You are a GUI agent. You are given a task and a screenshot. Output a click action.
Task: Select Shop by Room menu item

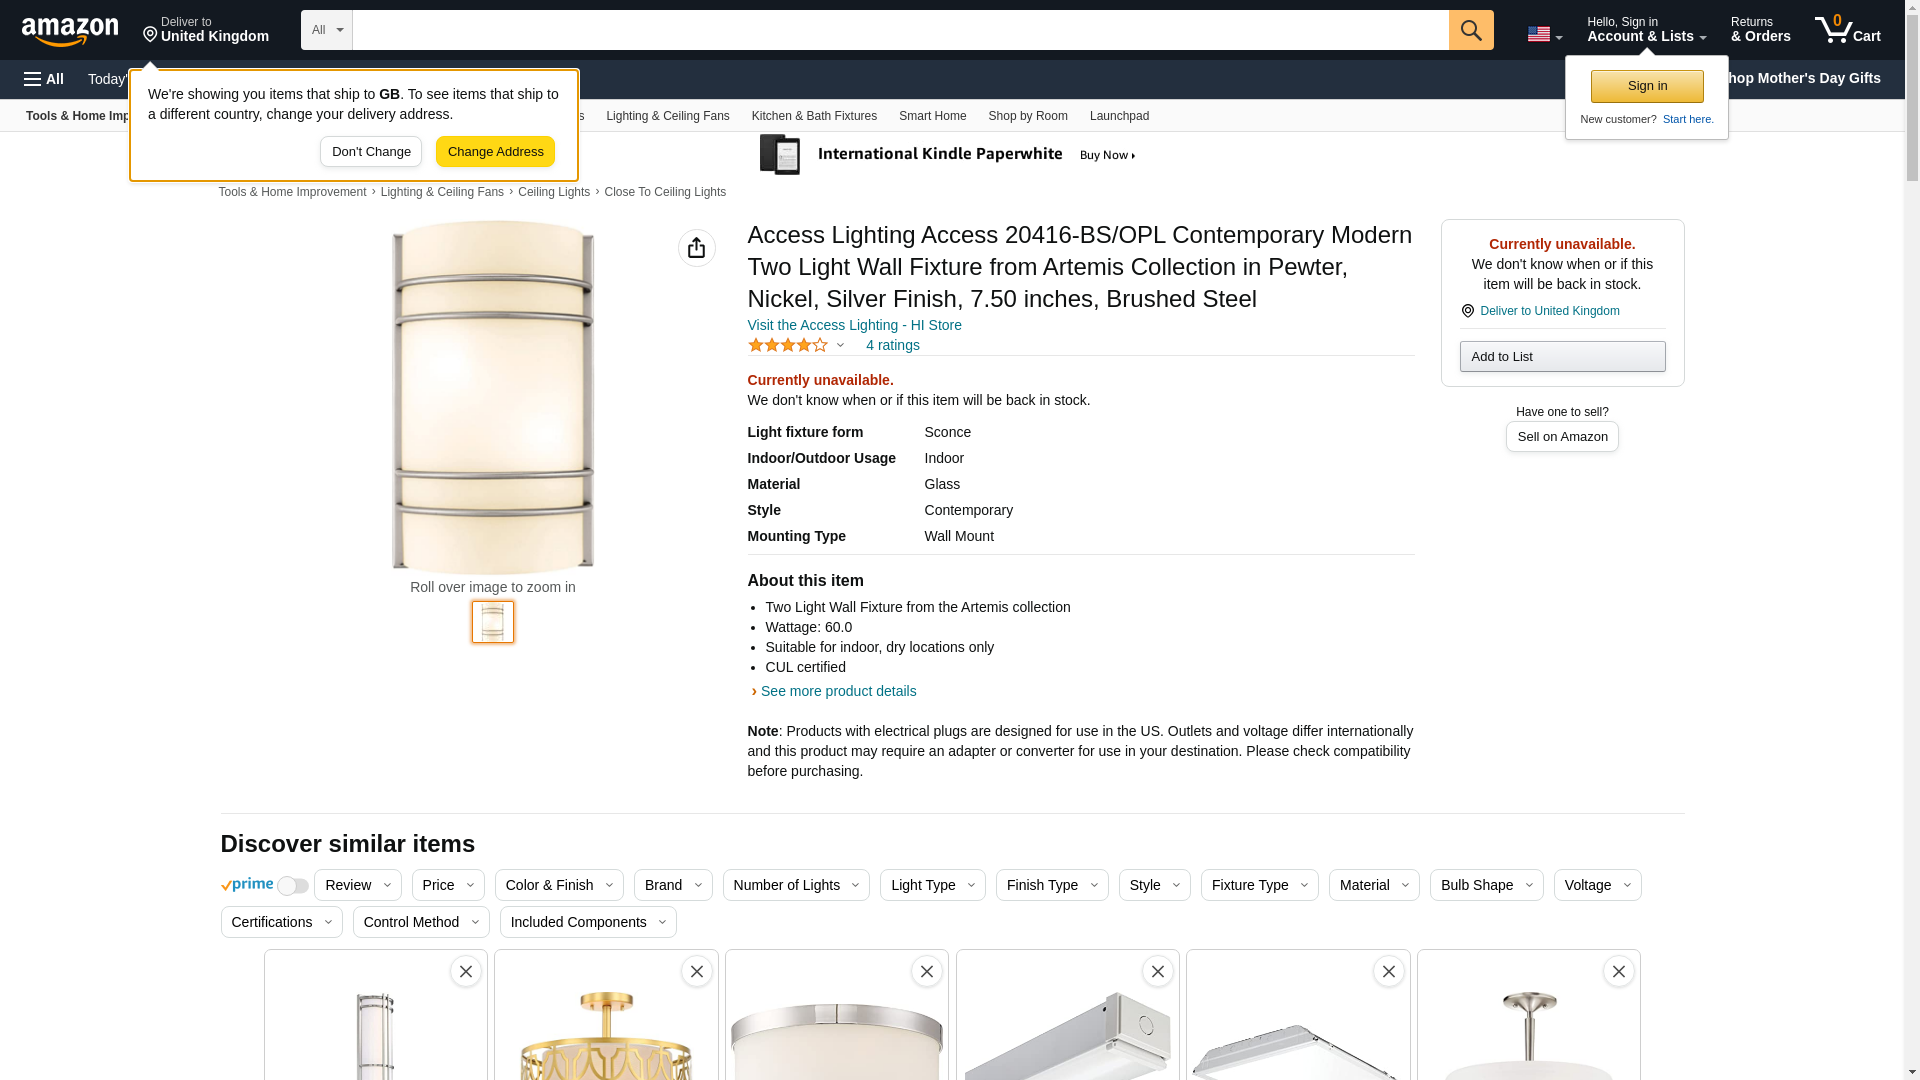coord(1028,116)
